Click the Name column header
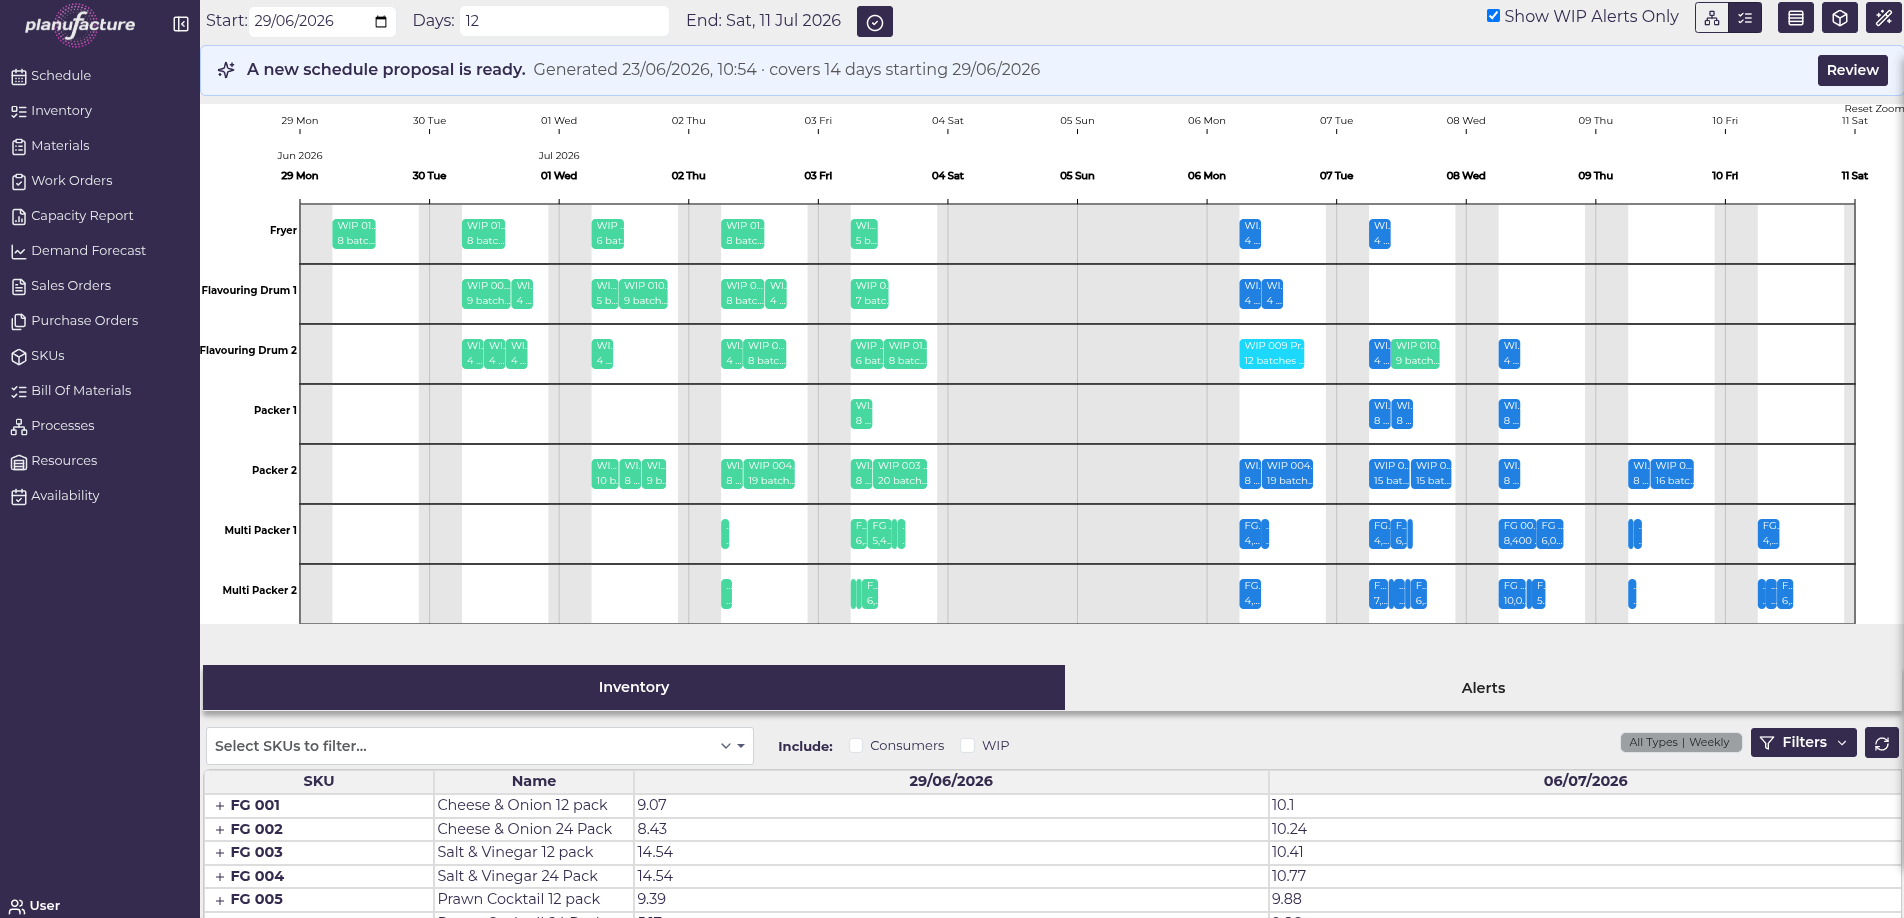1904x918 pixels. point(534,781)
